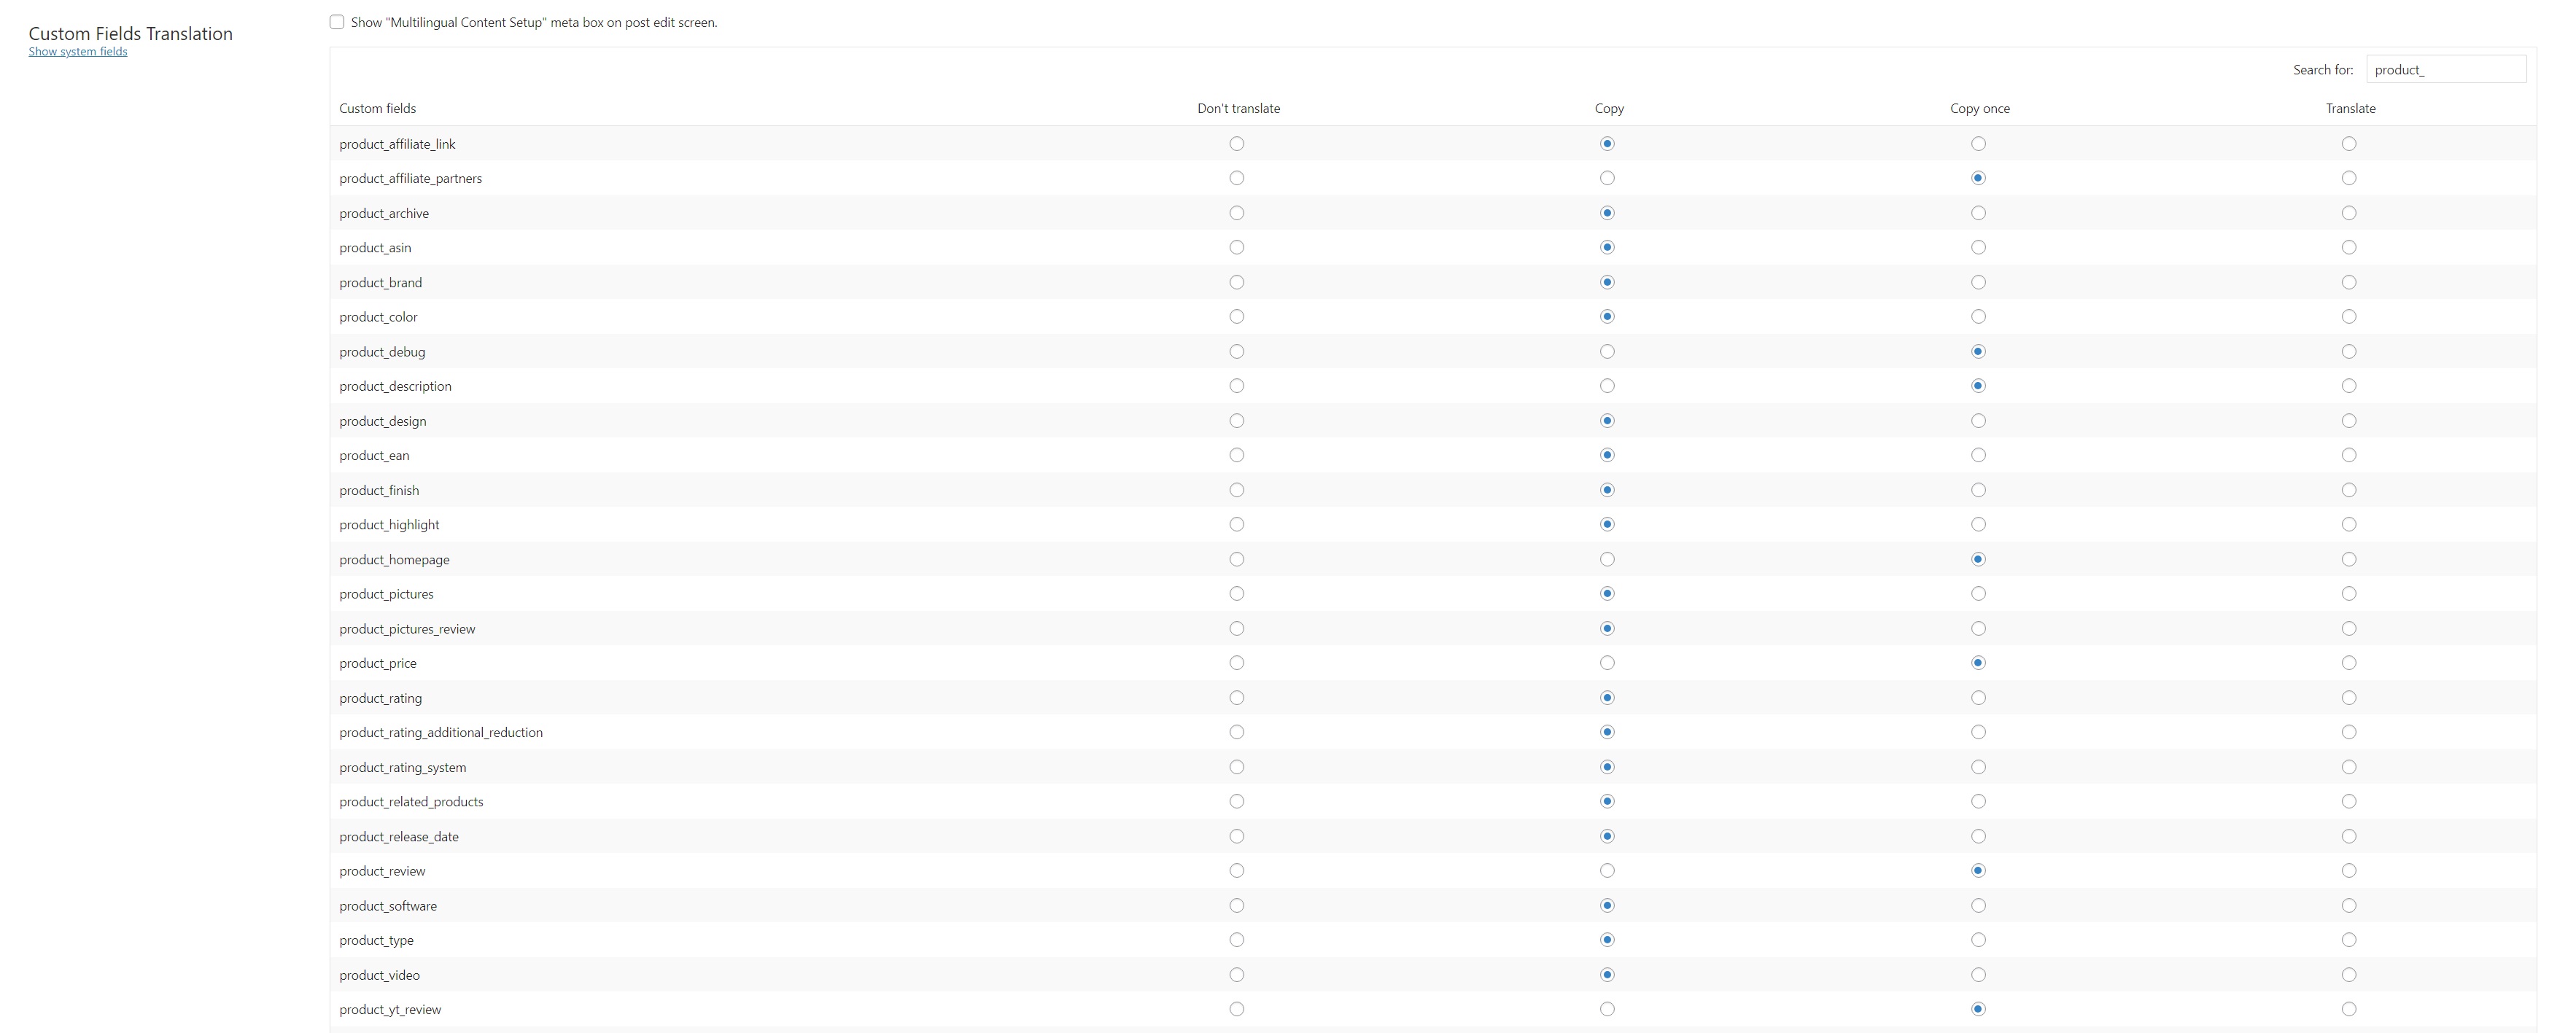The height and width of the screenshot is (1033, 2576).
Task: Set product_affiliate_link to Don't translate
Action: [x=1237, y=144]
